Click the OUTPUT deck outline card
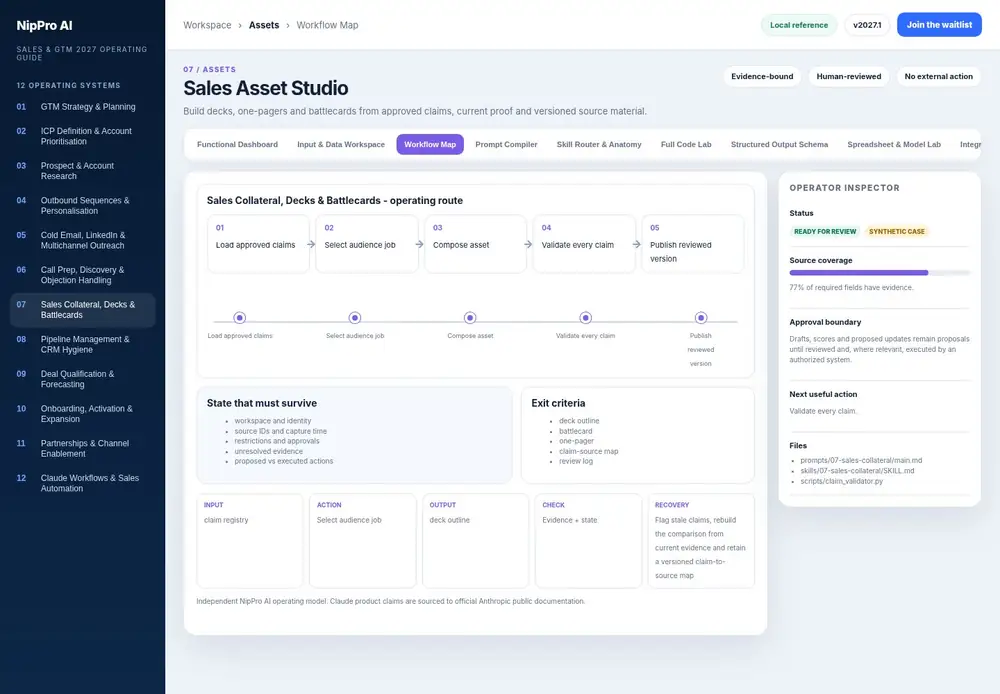The height and width of the screenshot is (694, 1000). click(475, 540)
